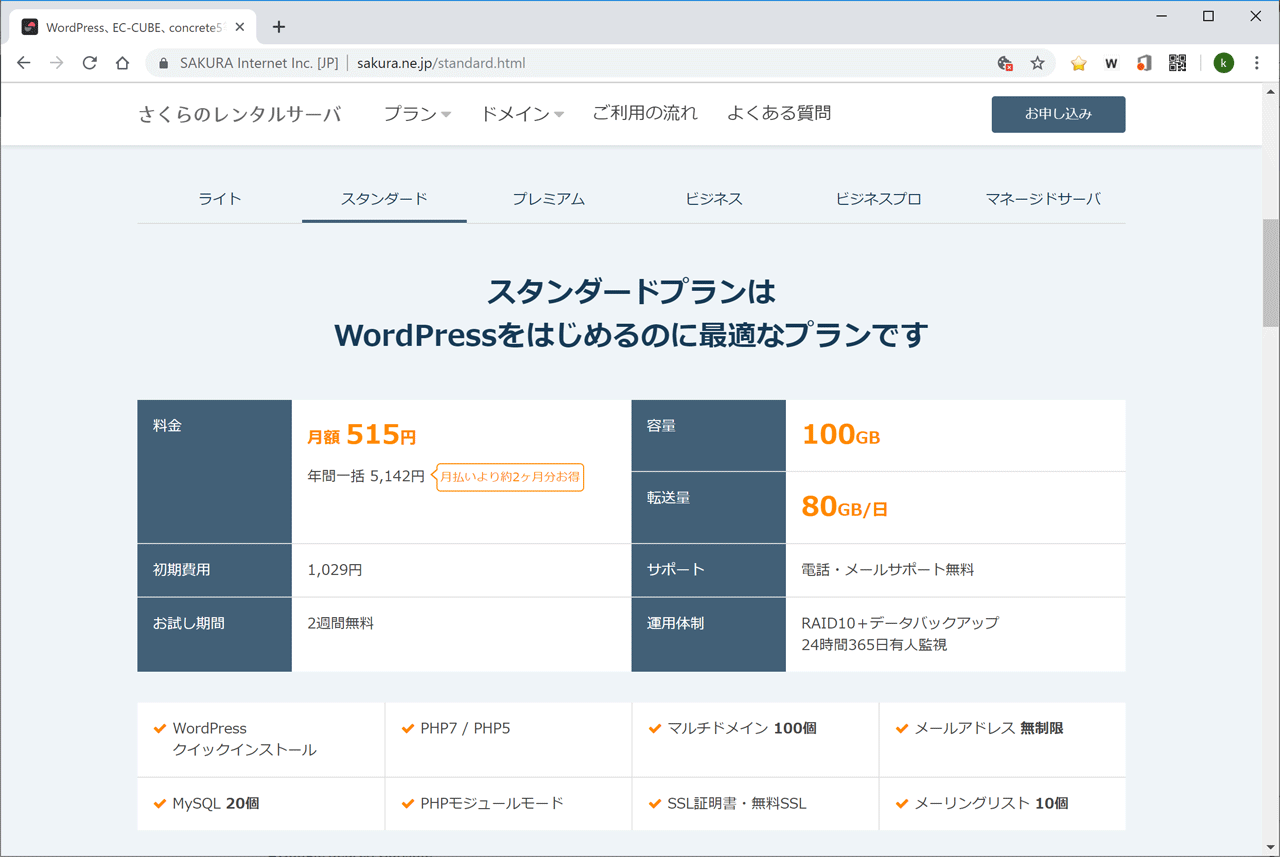The height and width of the screenshot is (857, 1280).
Task: Click the blocked cookies icon in address bar
Action: point(1005,63)
